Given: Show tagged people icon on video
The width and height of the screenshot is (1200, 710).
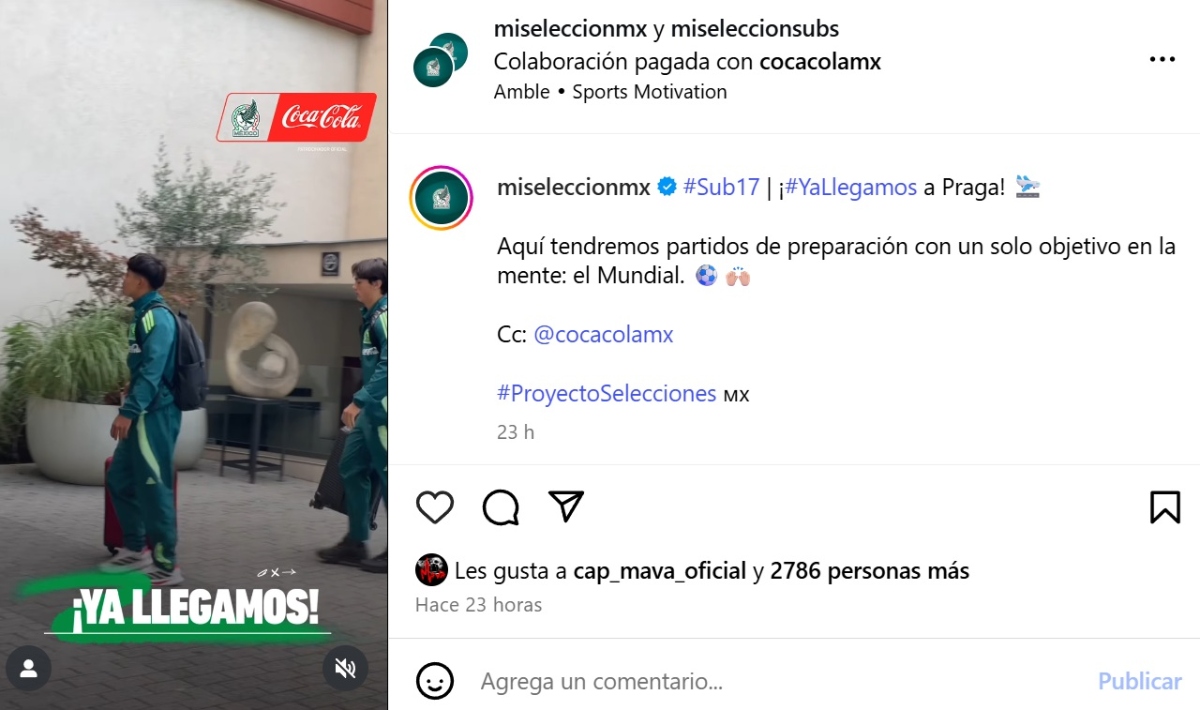Looking at the screenshot, I should pos(28,669).
